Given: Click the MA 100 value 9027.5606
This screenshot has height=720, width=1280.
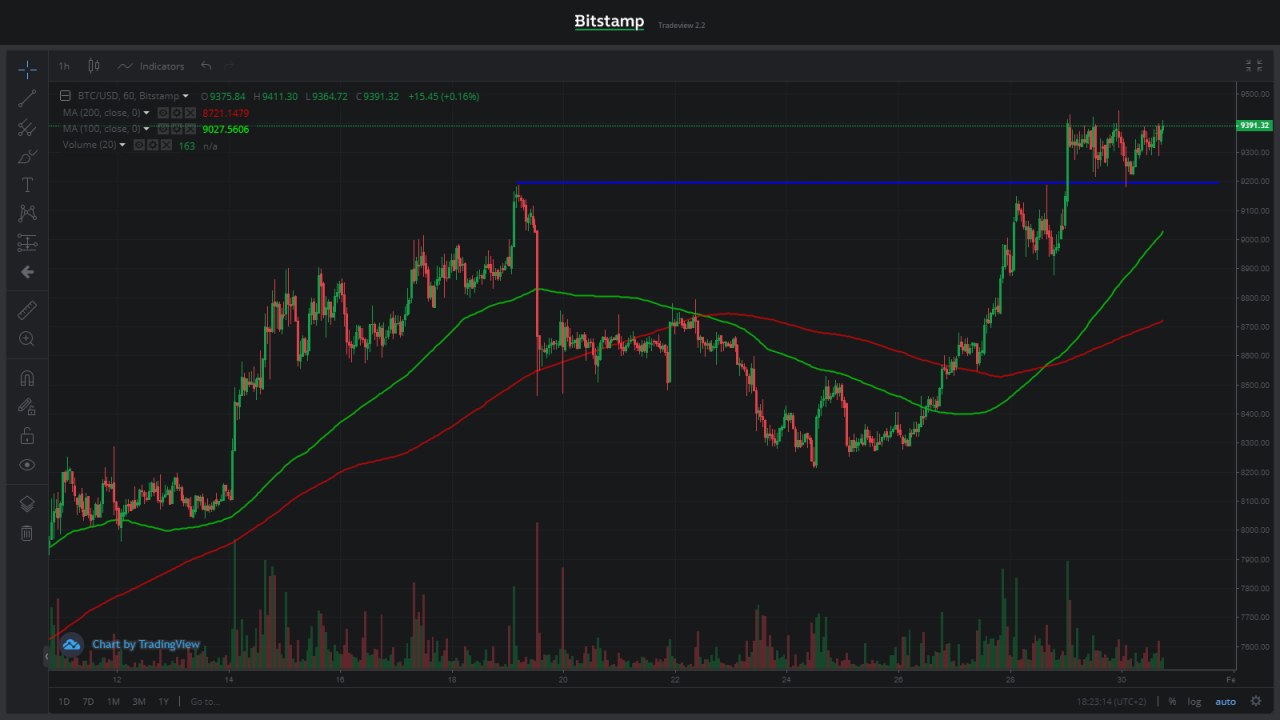Looking at the screenshot, I should pyautogui.click(x=226, y=129).
